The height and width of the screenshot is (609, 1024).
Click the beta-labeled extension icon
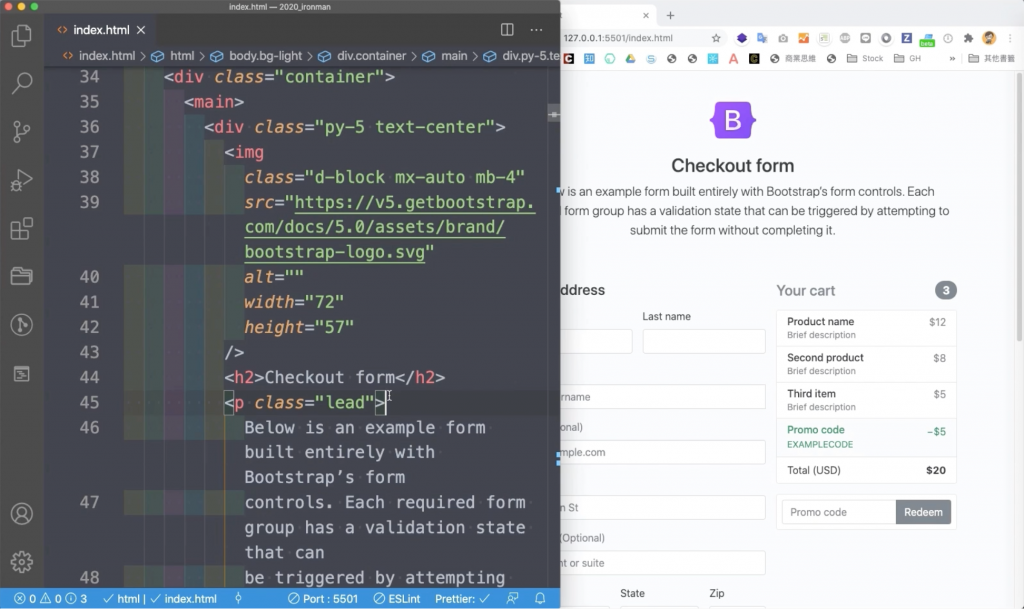click(x=927, y=39)
